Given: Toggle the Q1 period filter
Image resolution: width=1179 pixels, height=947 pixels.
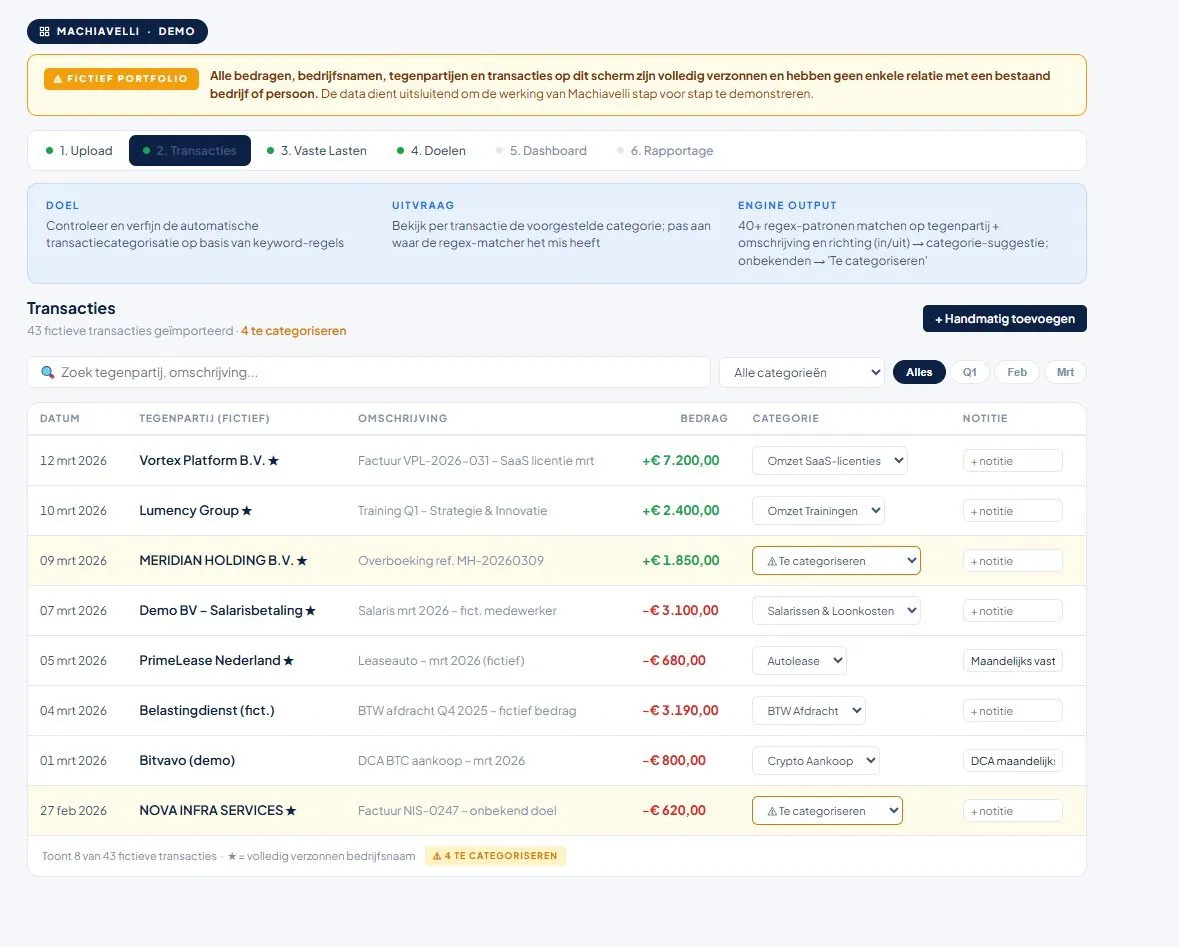Looking at the screenshot, I should point(970,372).
